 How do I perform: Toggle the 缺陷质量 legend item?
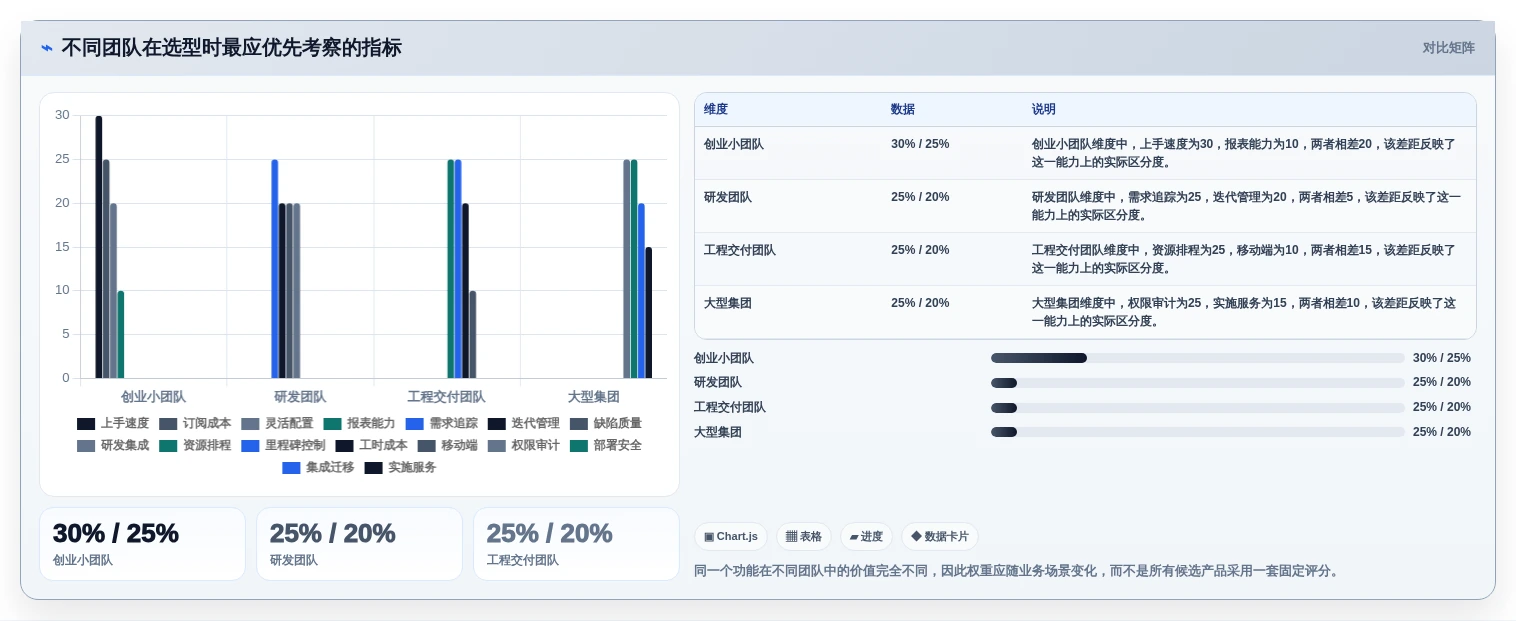pyautogui.click(x=605, y=423)
